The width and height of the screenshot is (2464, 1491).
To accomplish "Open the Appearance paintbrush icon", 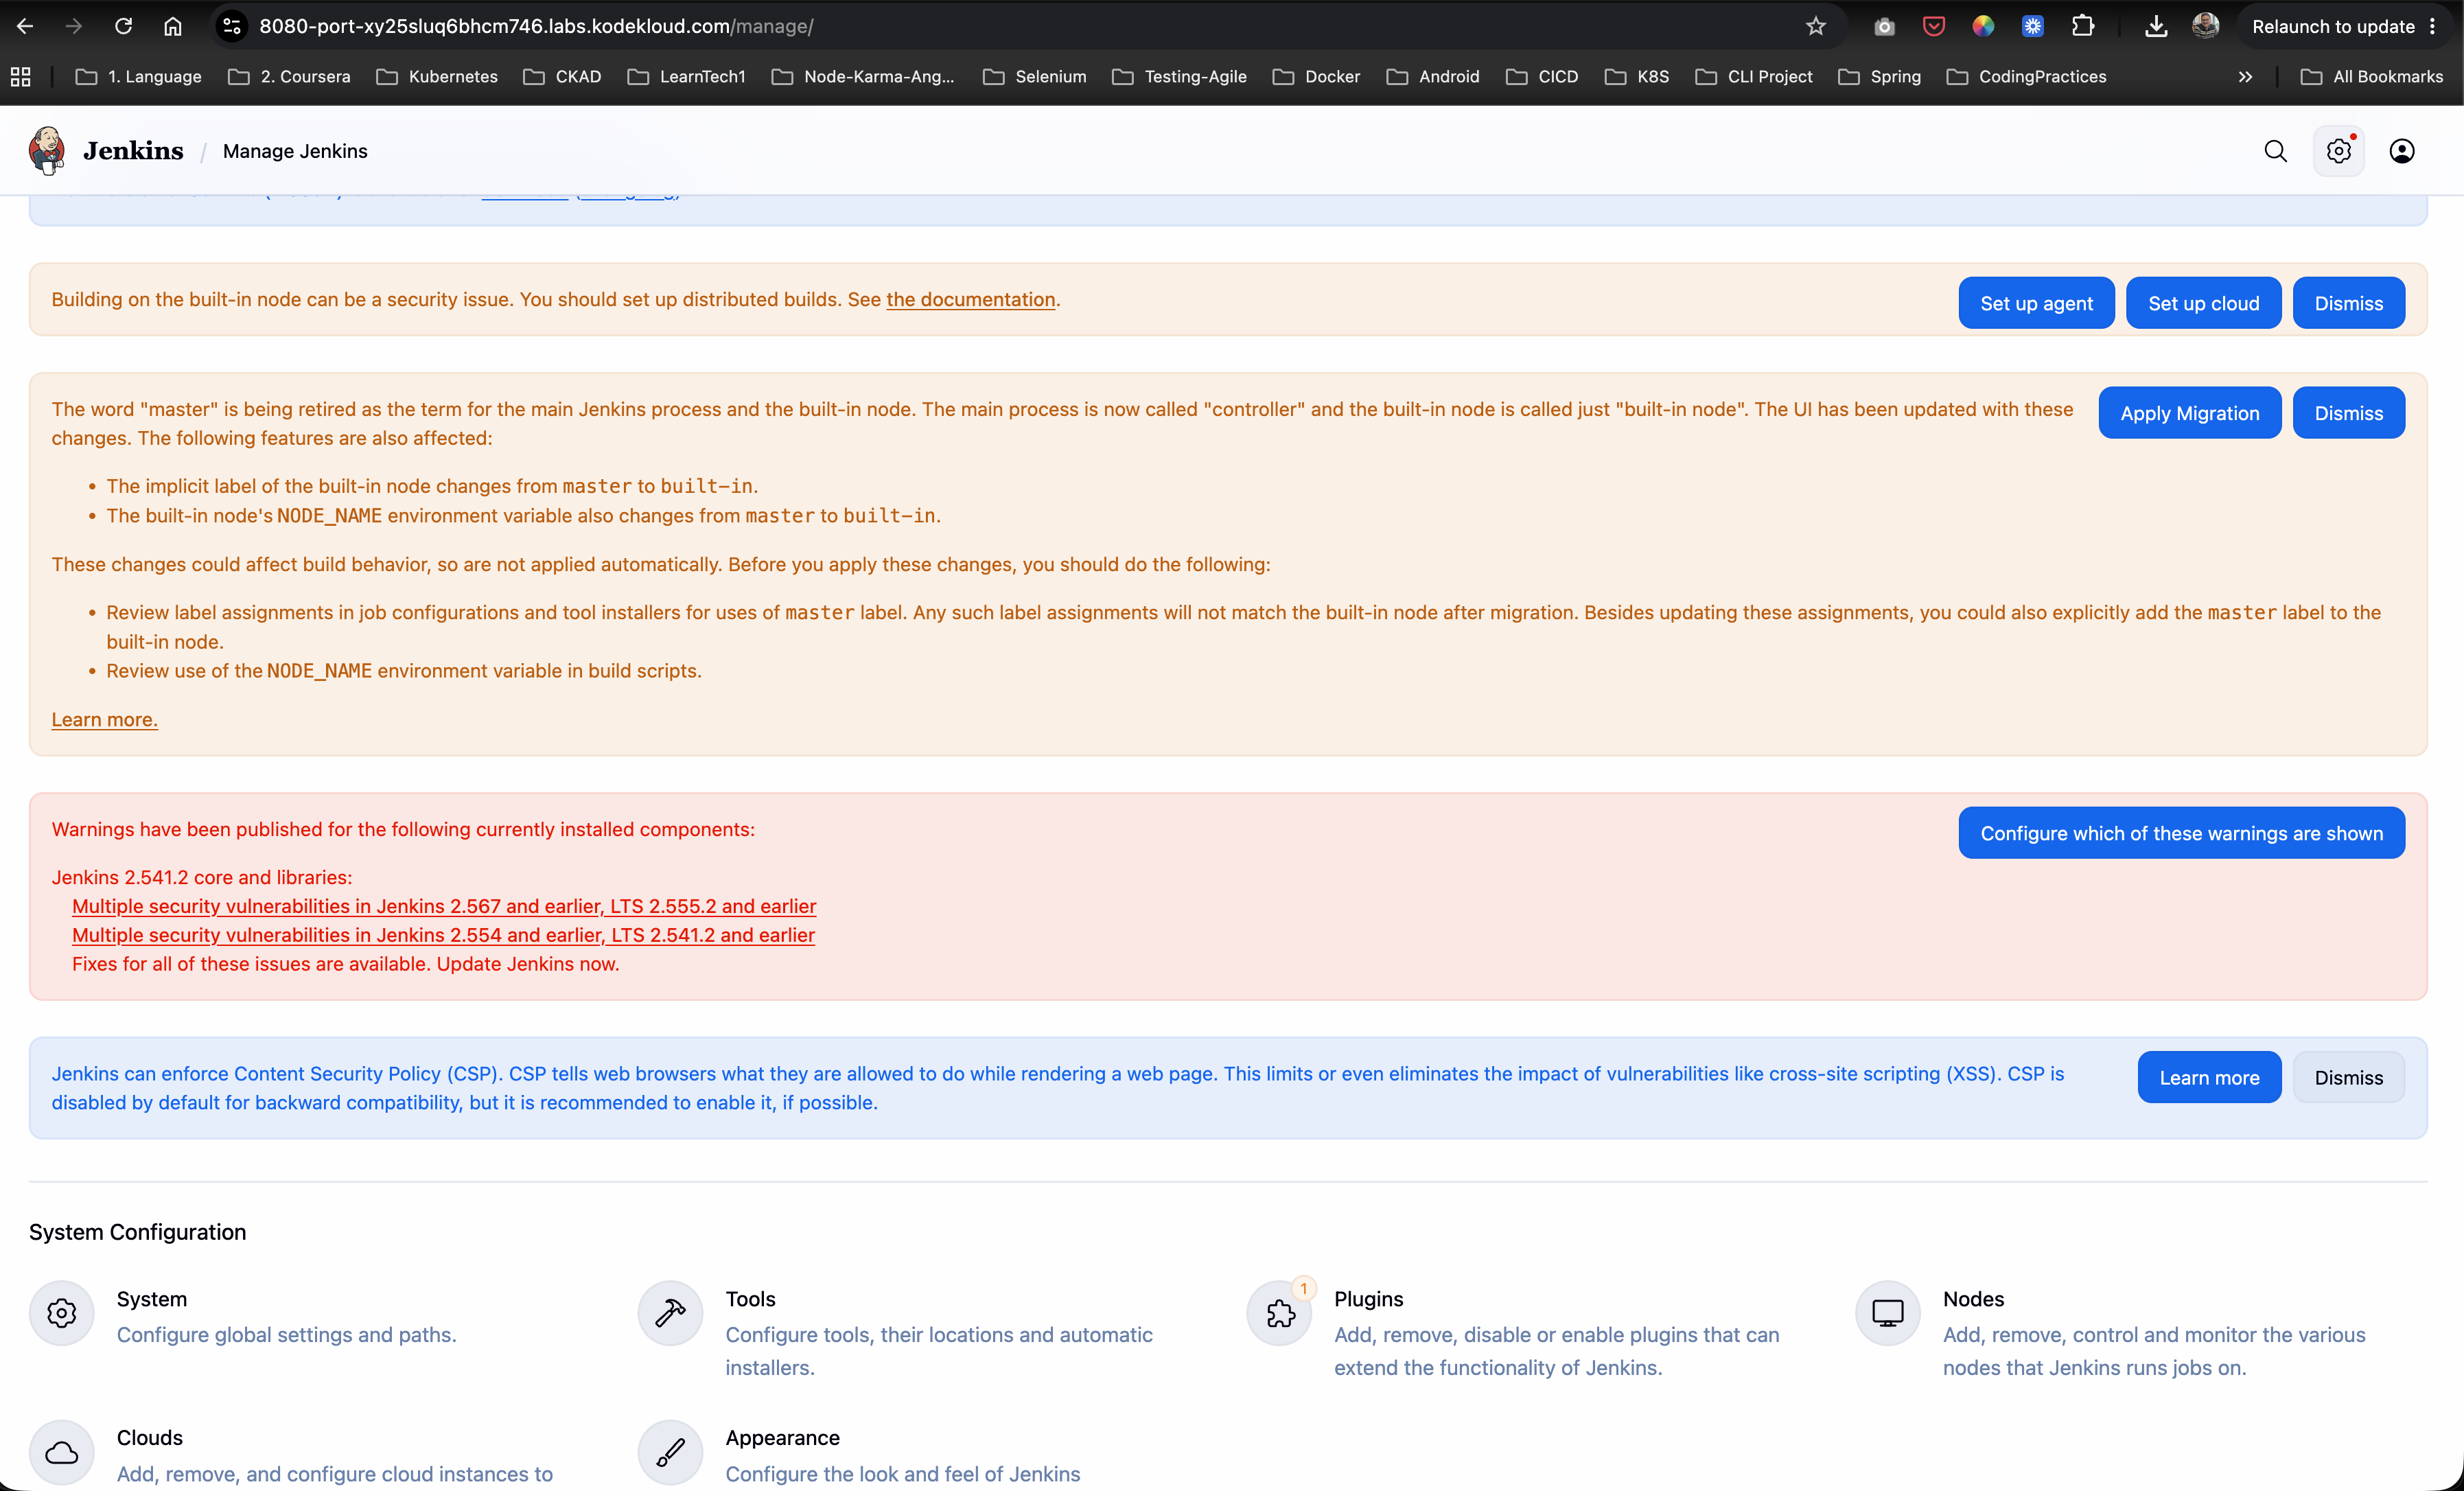I will [670, 1452].
